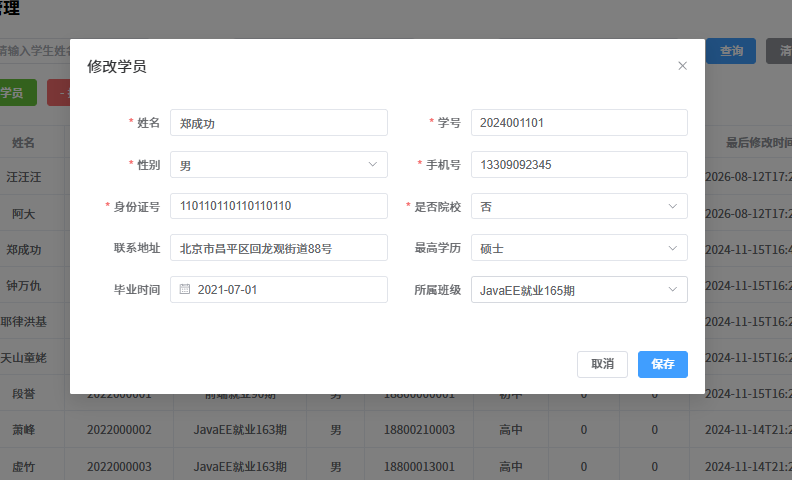Click the 姓名 table column header
This screenshot has height=480, width=792.
click(24, 142)
